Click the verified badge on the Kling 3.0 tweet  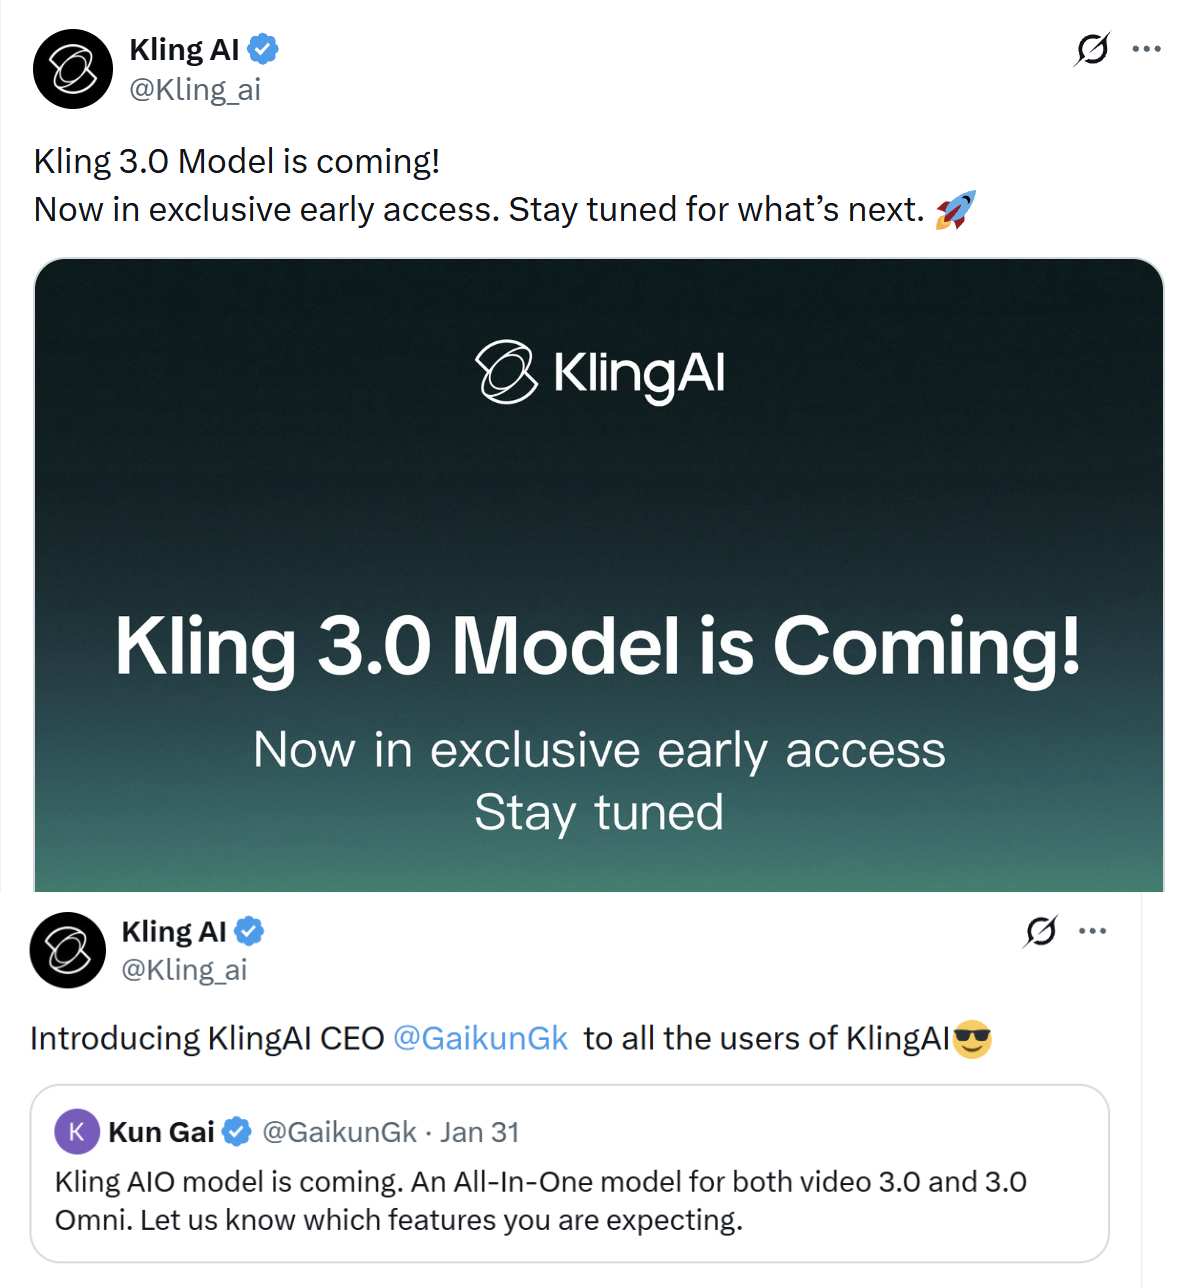click(x=263, y=49)
